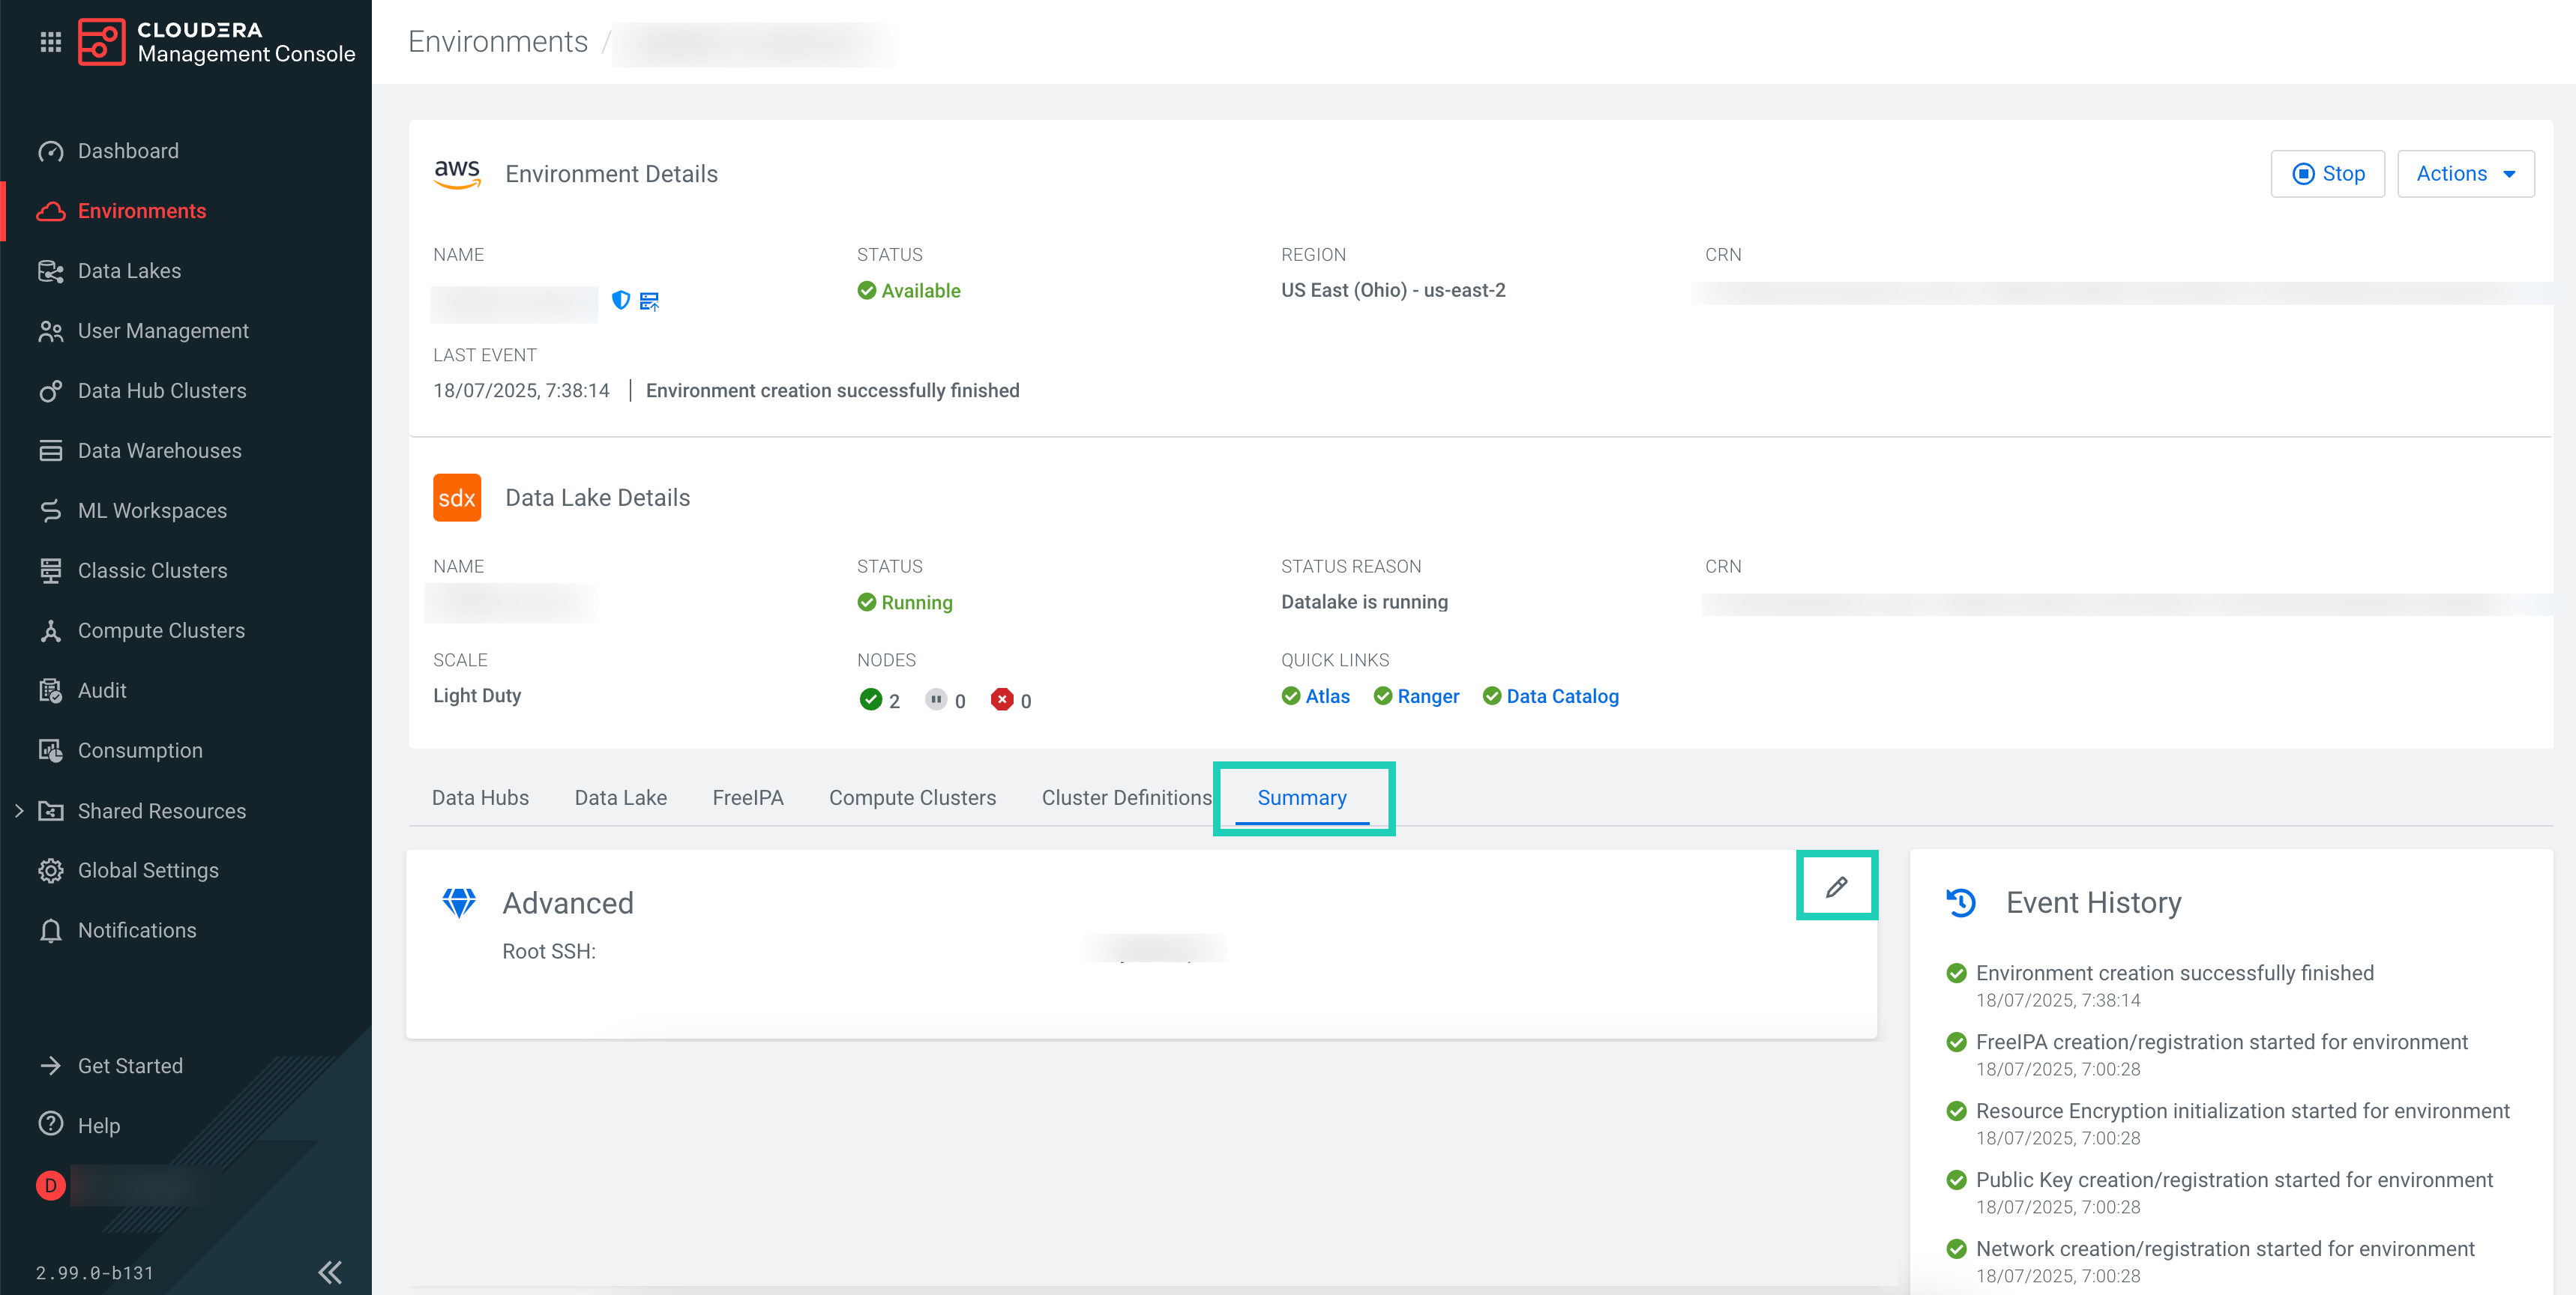Switch to the FreeIPA tab

pos(747,797)
